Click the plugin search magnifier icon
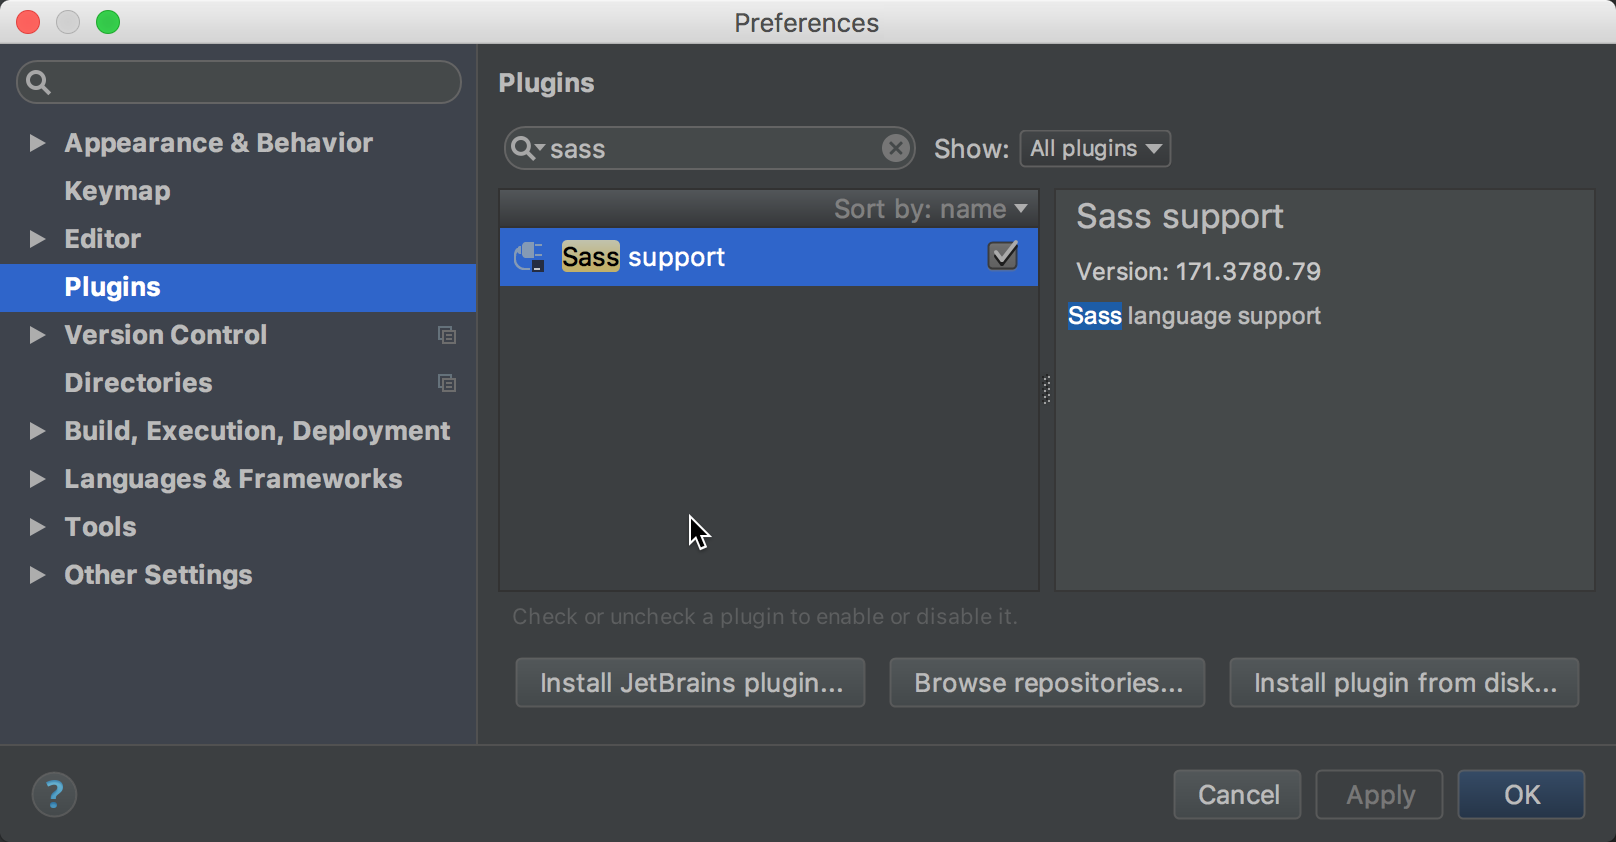This screenshot has height=842, width=1616. (x=524, y=149)
